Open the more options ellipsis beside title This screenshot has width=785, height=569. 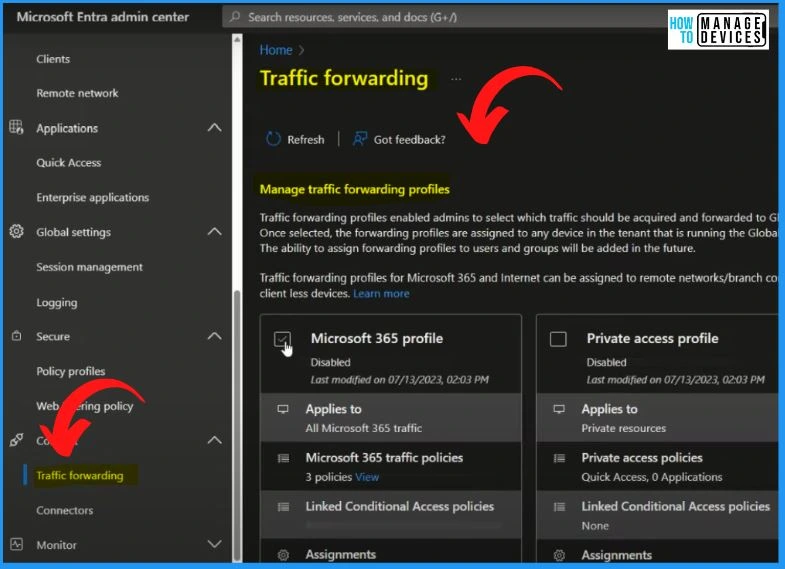tap(456, 79)
